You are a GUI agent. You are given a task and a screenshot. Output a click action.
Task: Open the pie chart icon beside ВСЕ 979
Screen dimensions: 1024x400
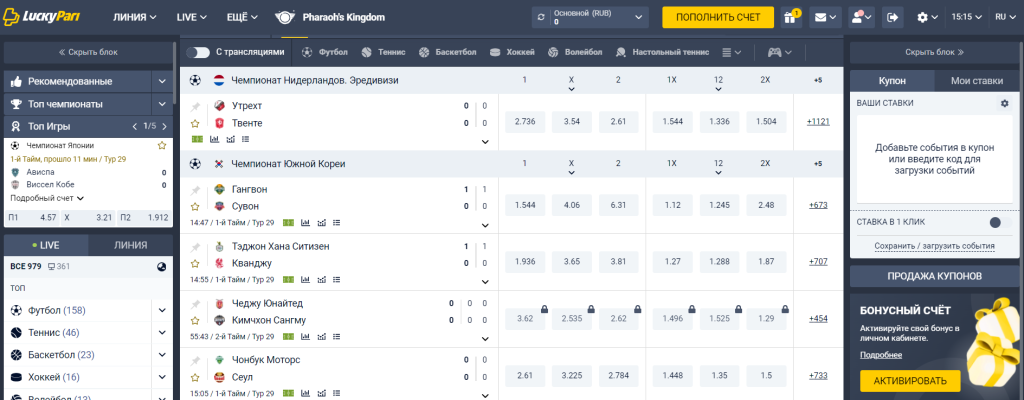(x=162, y=267)
